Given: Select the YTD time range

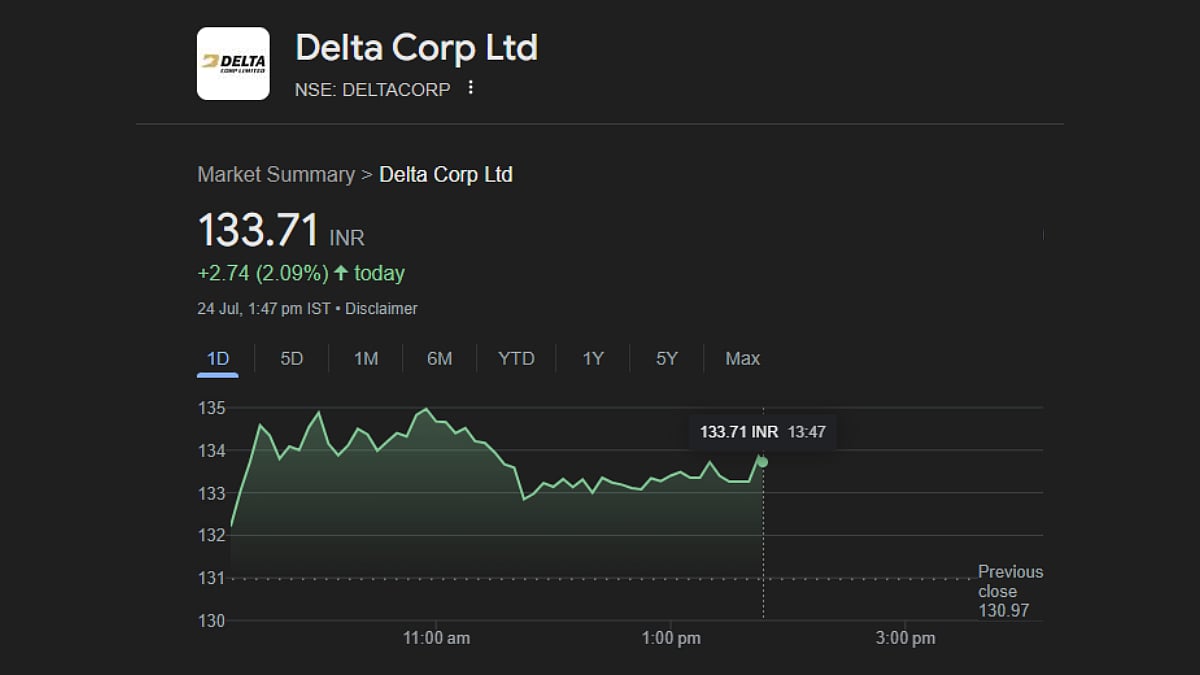Looking at the screenshot, I should (x=516, y=358).
